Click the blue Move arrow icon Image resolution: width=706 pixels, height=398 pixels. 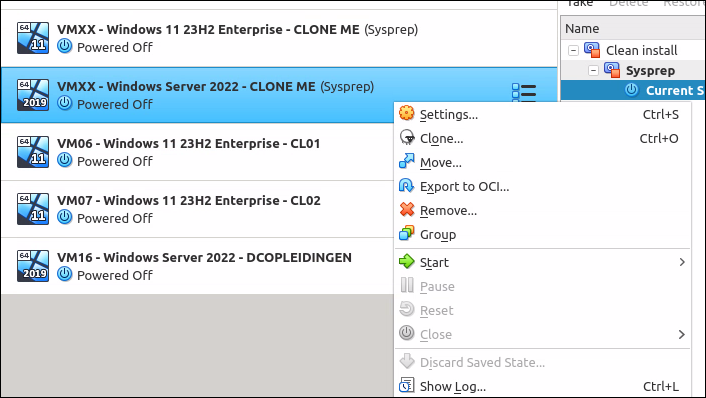tap(407, 161)
